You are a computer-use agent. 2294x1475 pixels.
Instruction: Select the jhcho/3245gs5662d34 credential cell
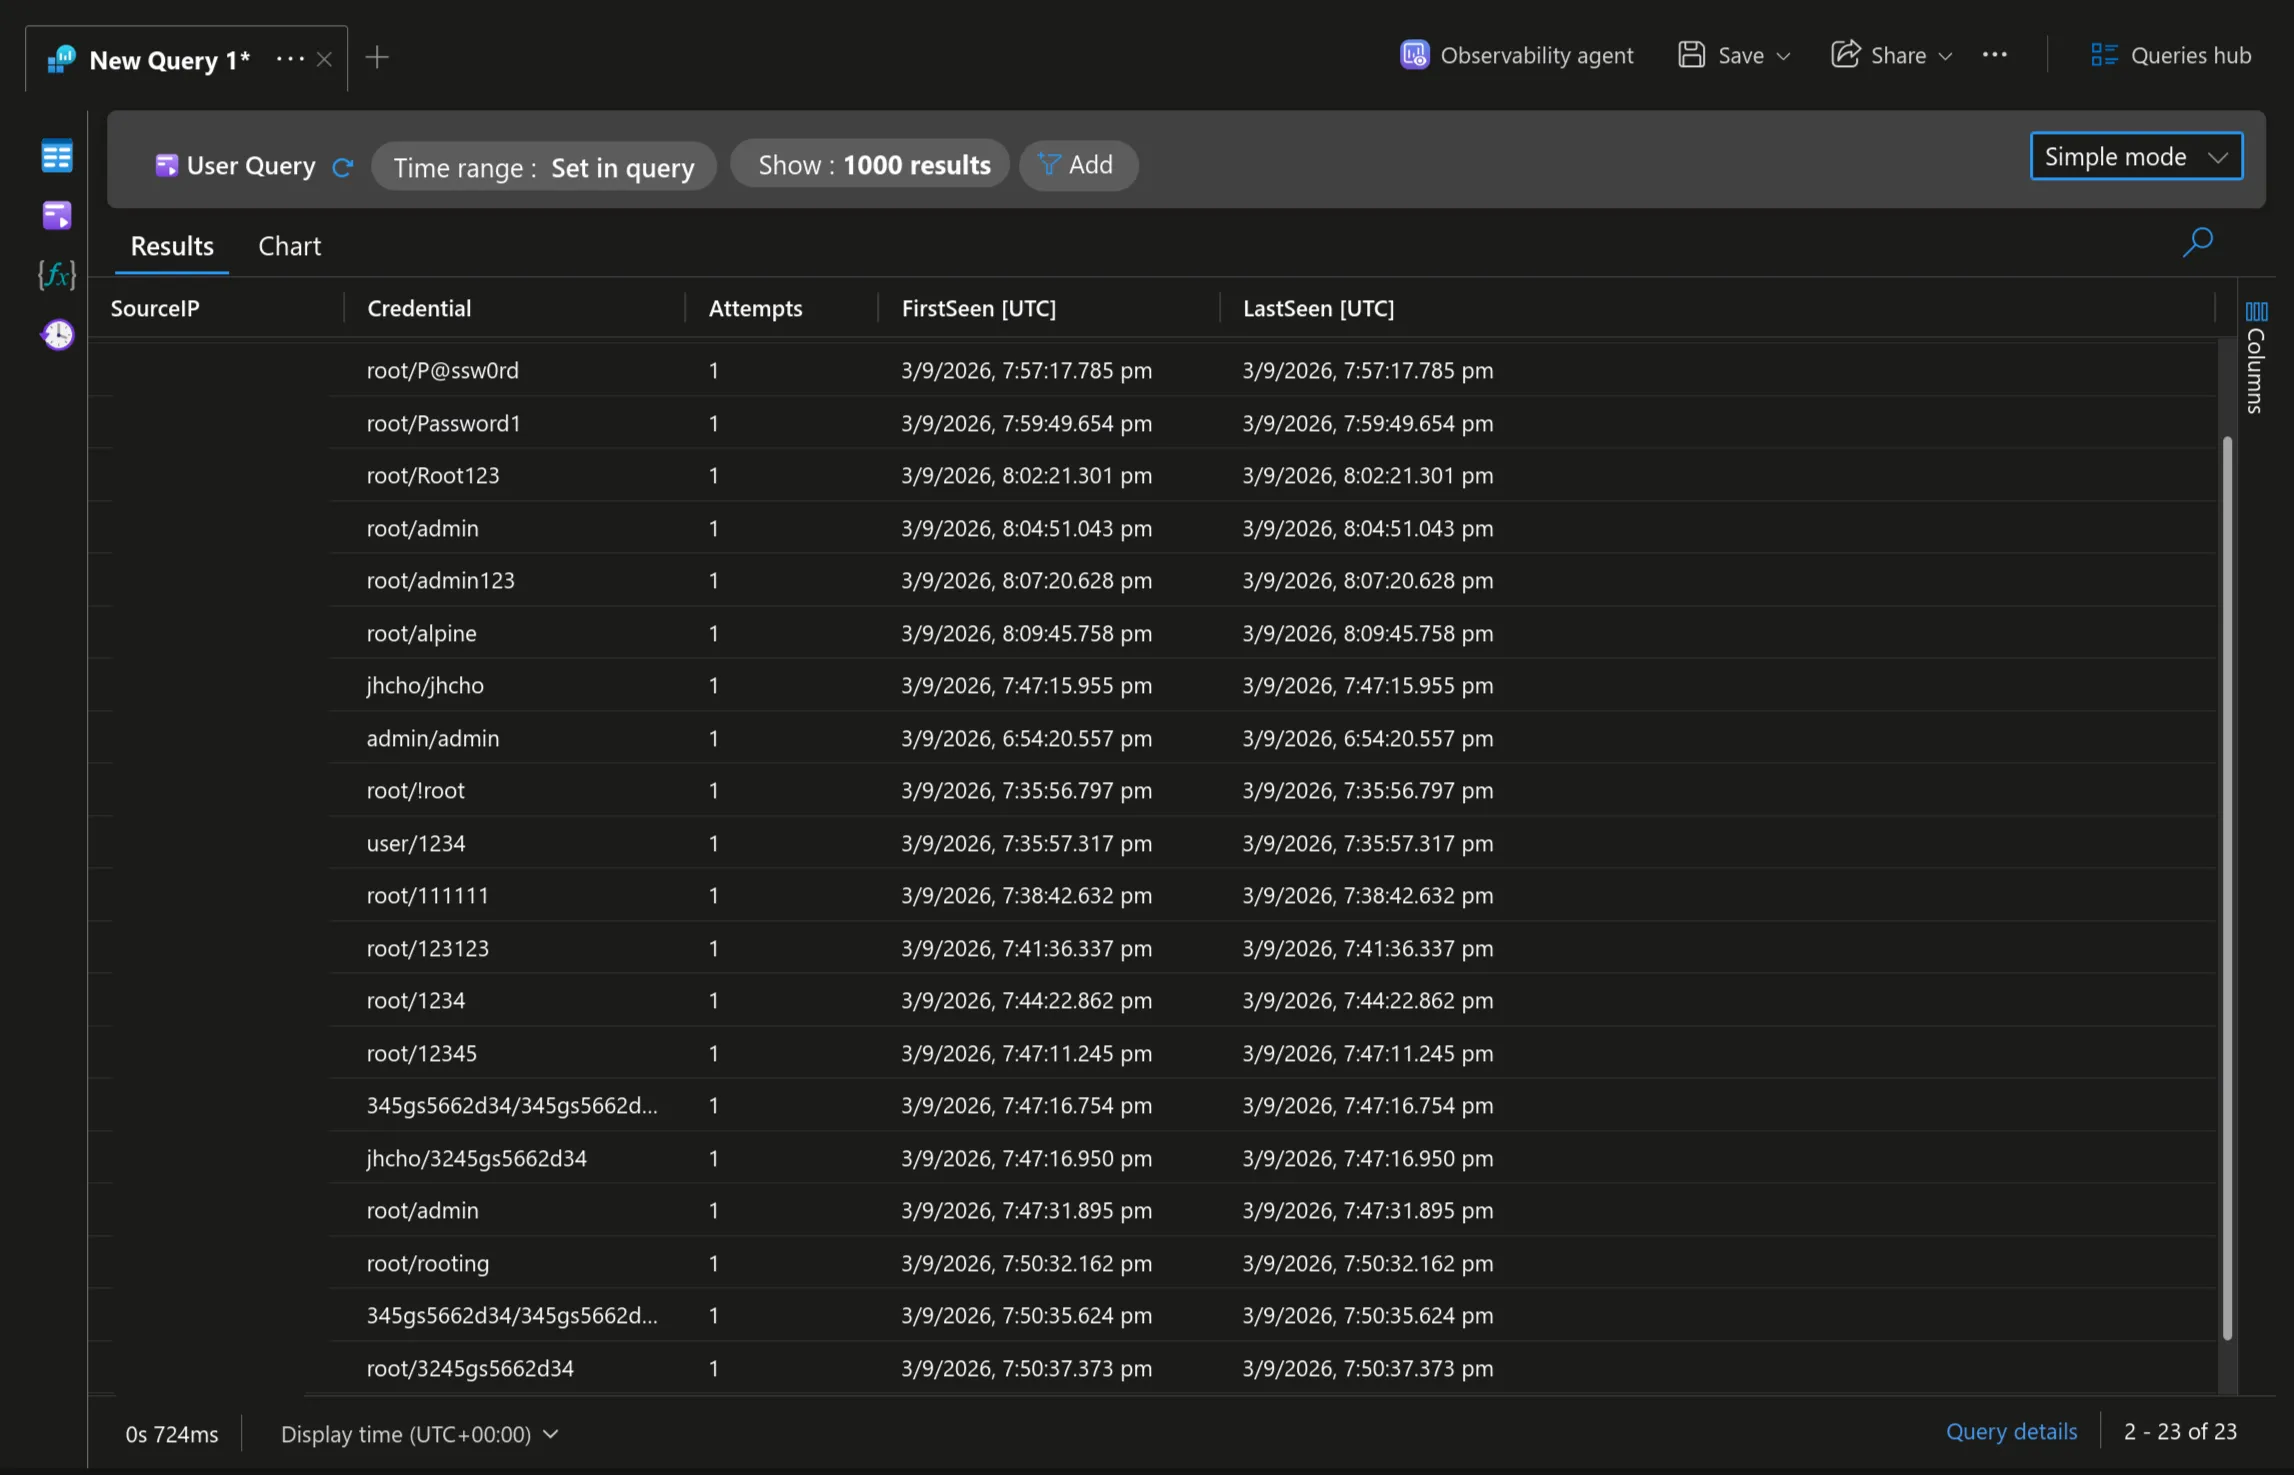tap(476, 1158)
